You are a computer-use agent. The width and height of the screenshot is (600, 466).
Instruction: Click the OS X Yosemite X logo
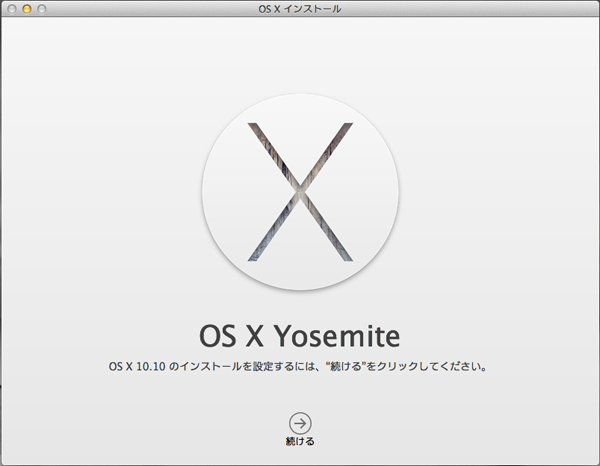300,192
